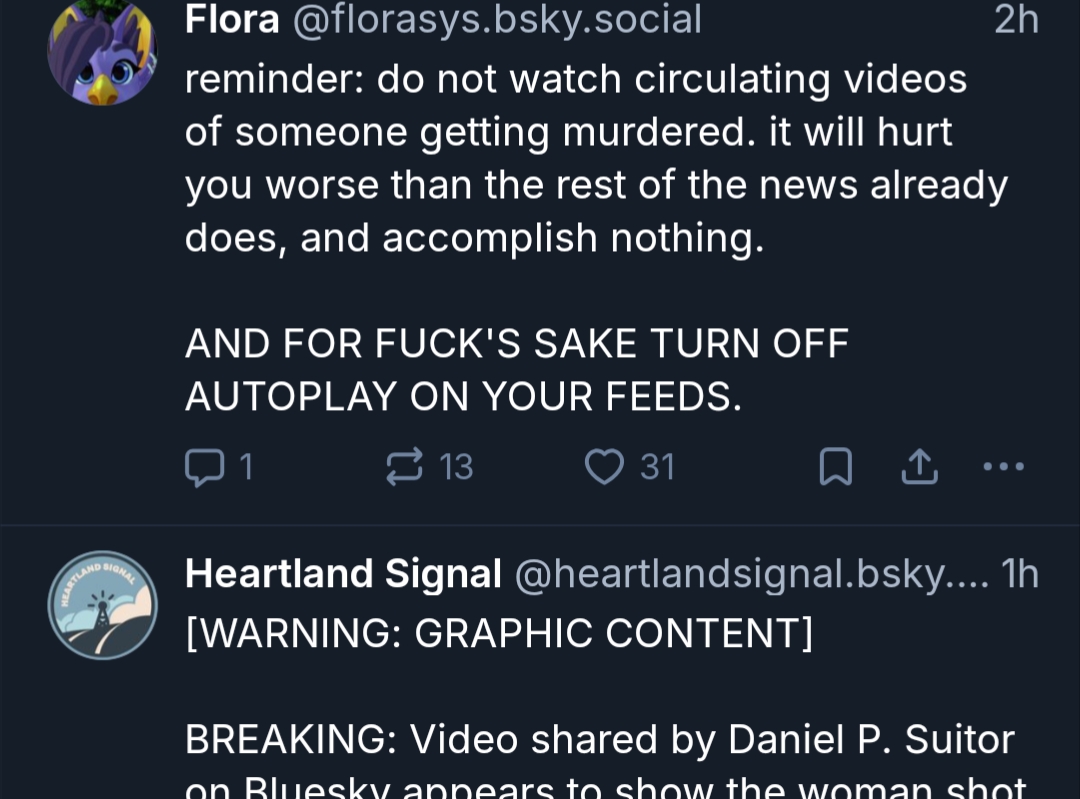Tap the all-caps TURN OFF AUTOPLAY text
Viewport: 1080px width, 799px height.
516,370
